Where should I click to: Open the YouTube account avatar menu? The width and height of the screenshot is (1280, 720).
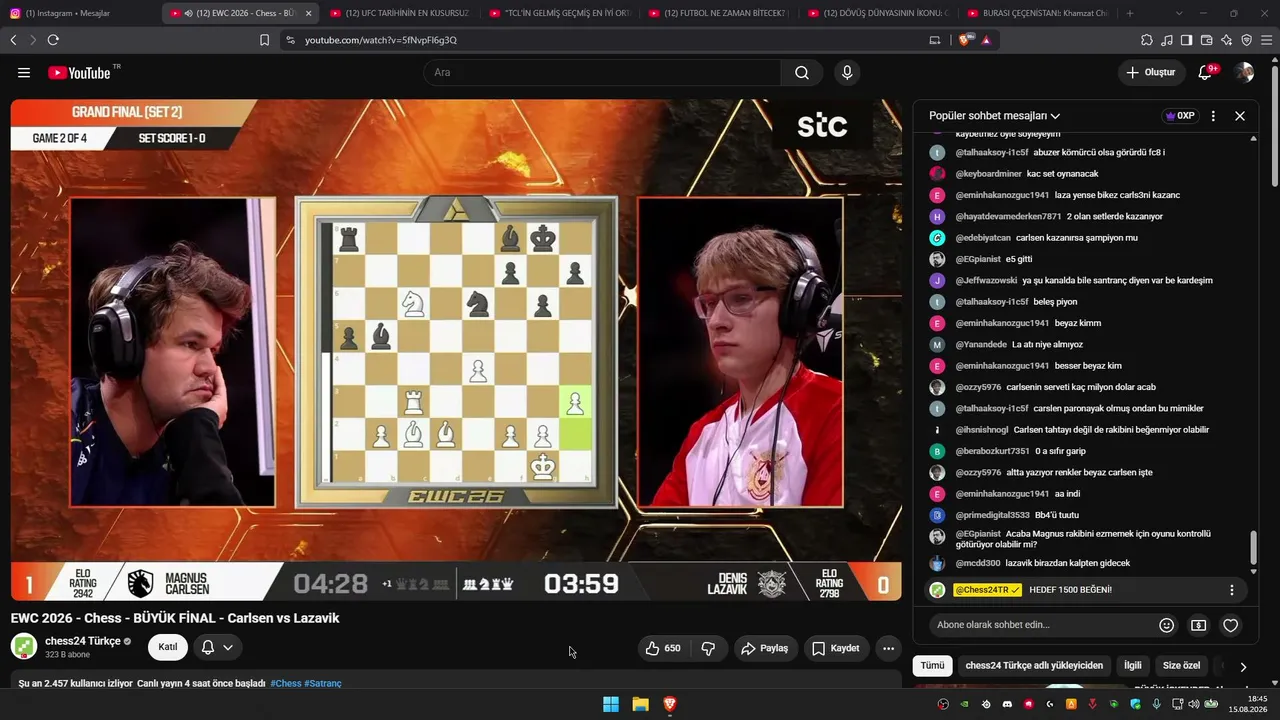[1244, 72]
